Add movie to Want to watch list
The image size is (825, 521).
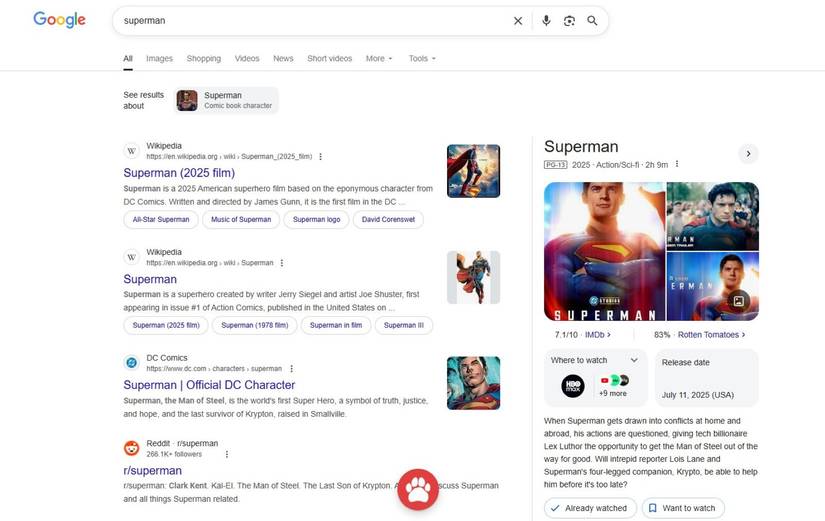683,508
